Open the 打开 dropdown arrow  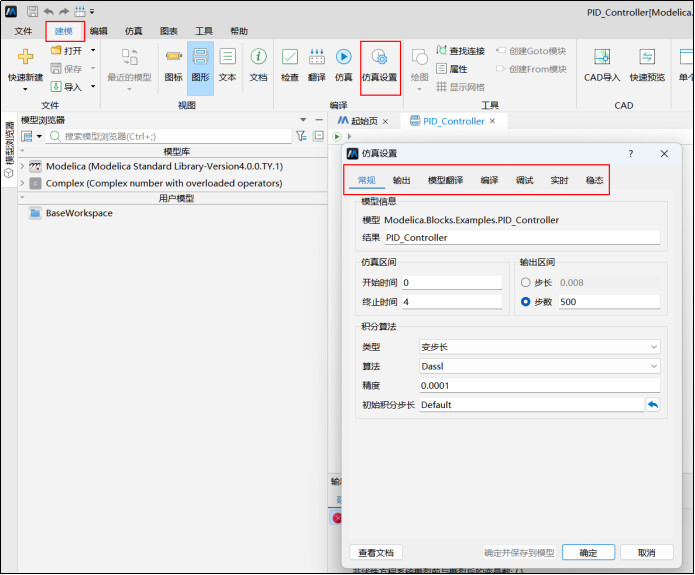pyautogui.click(x=93, y=50)
